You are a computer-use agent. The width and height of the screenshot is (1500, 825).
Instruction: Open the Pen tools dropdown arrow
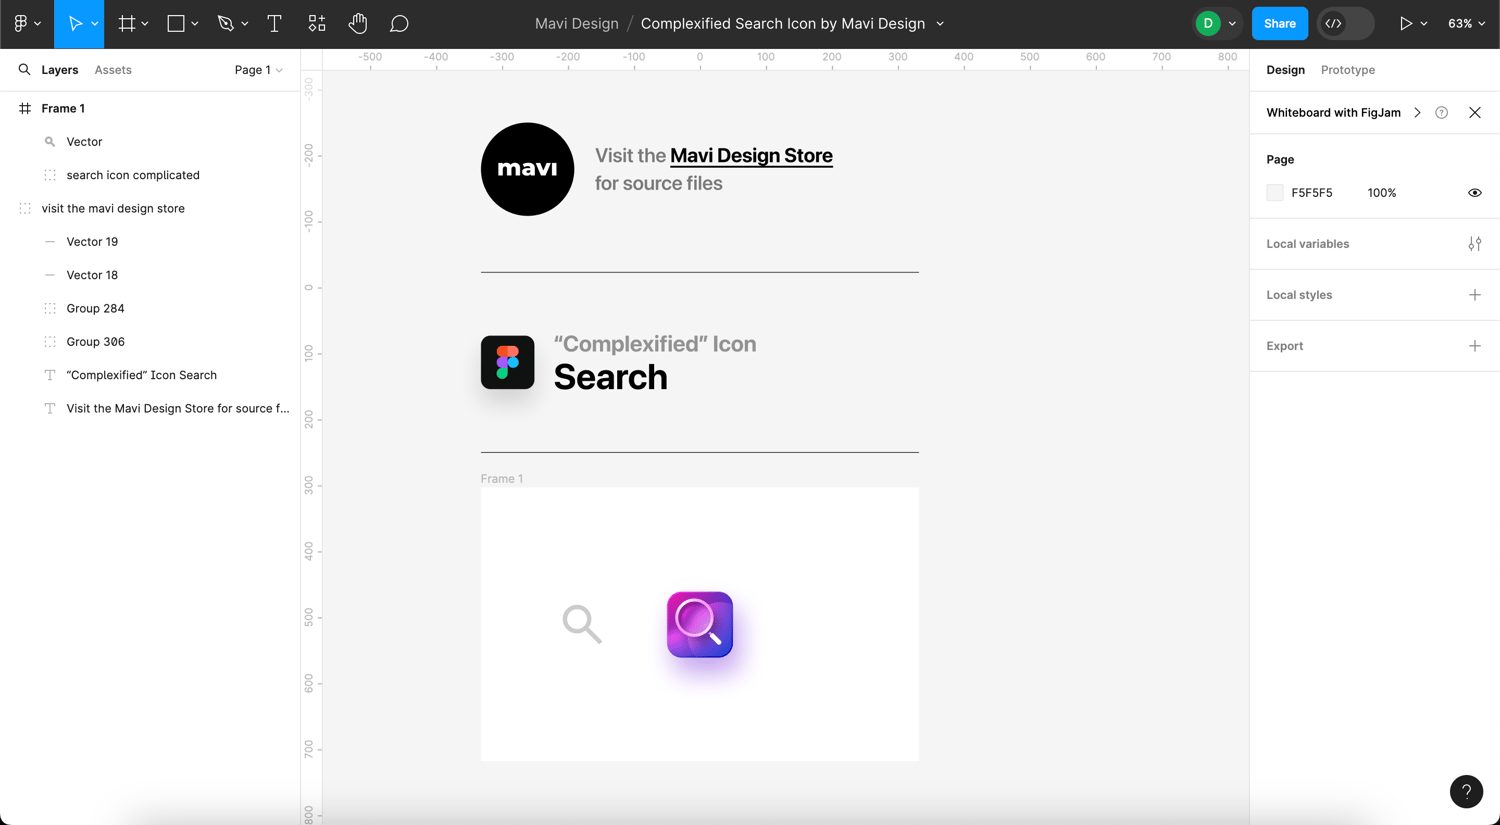tap(245, 24)
